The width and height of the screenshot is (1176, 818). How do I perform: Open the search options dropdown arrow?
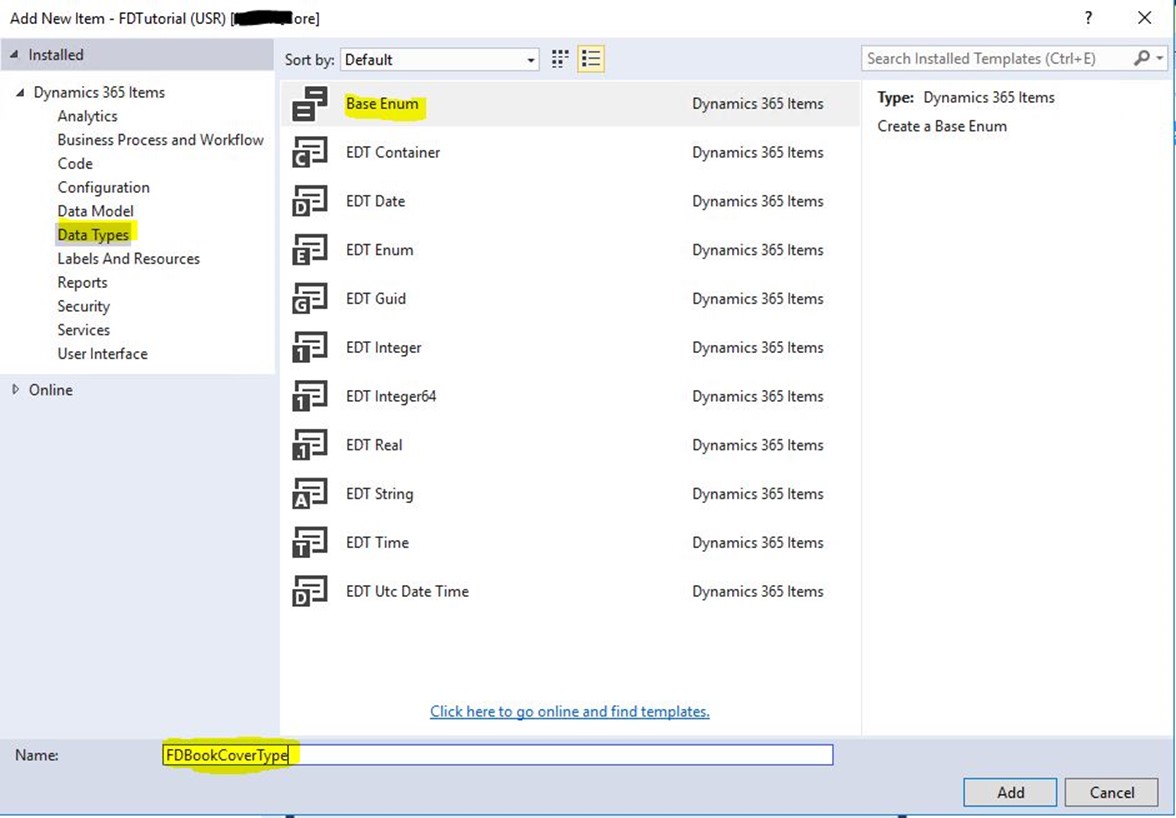pos(1160,58)
